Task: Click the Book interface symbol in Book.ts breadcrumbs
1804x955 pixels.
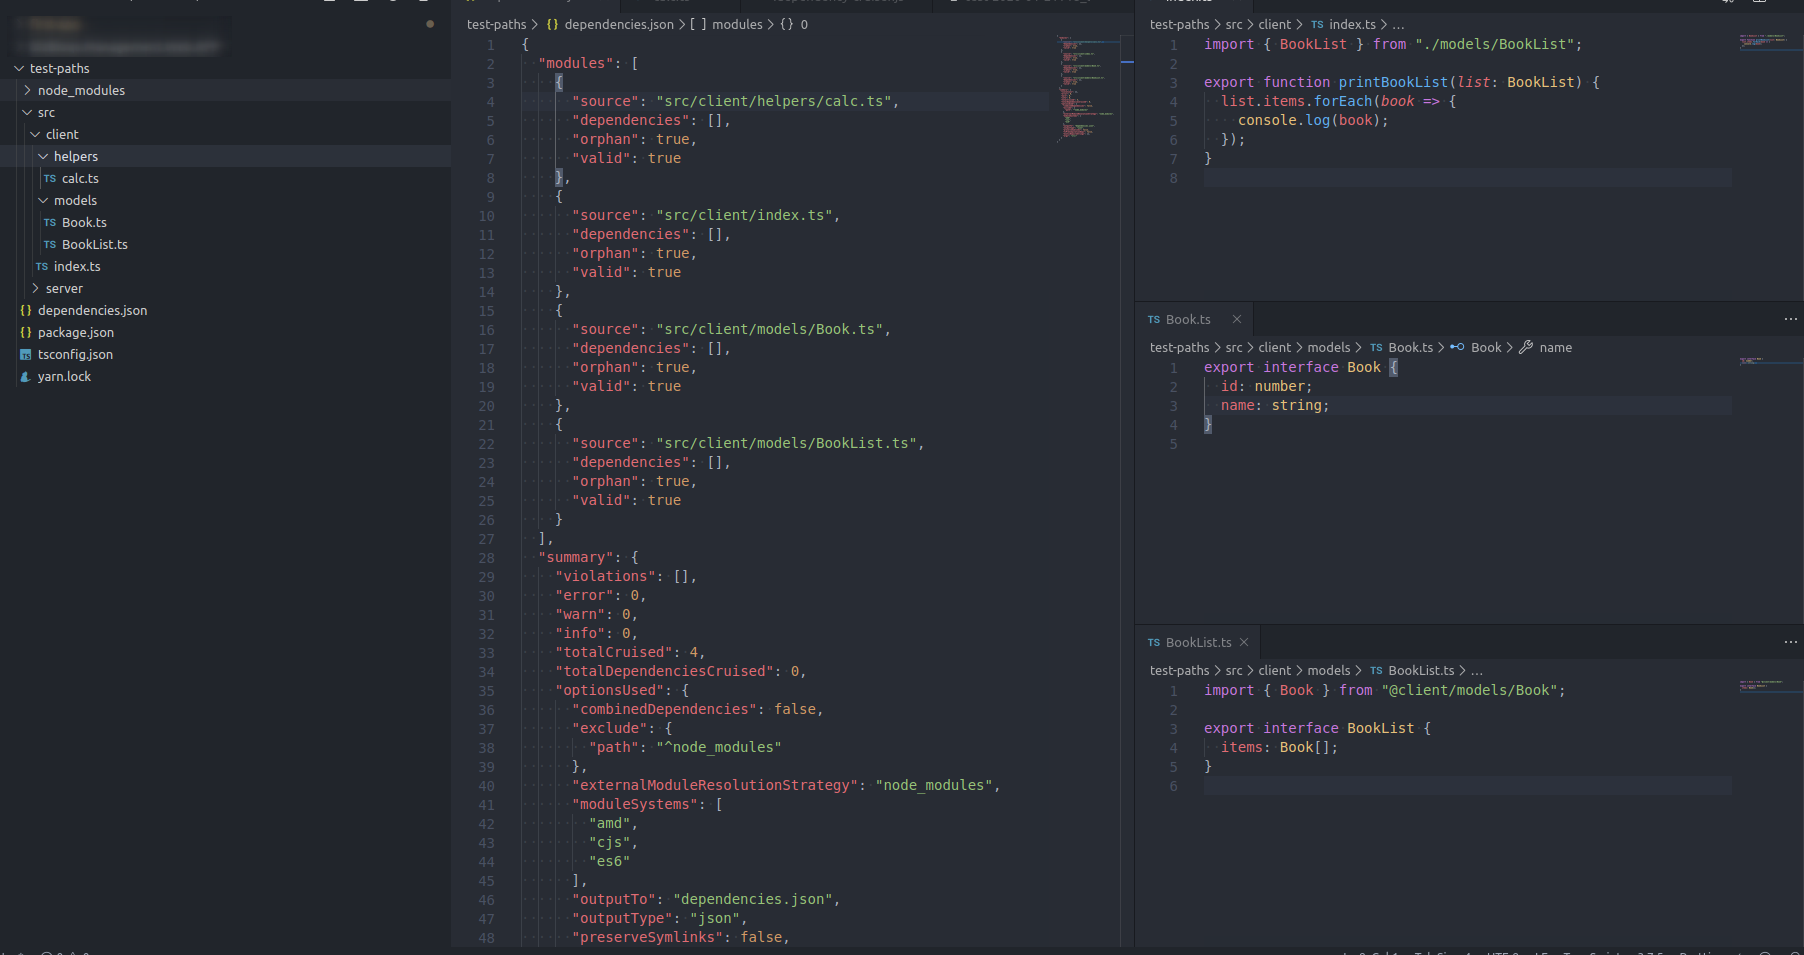Action: point(1486,347)
